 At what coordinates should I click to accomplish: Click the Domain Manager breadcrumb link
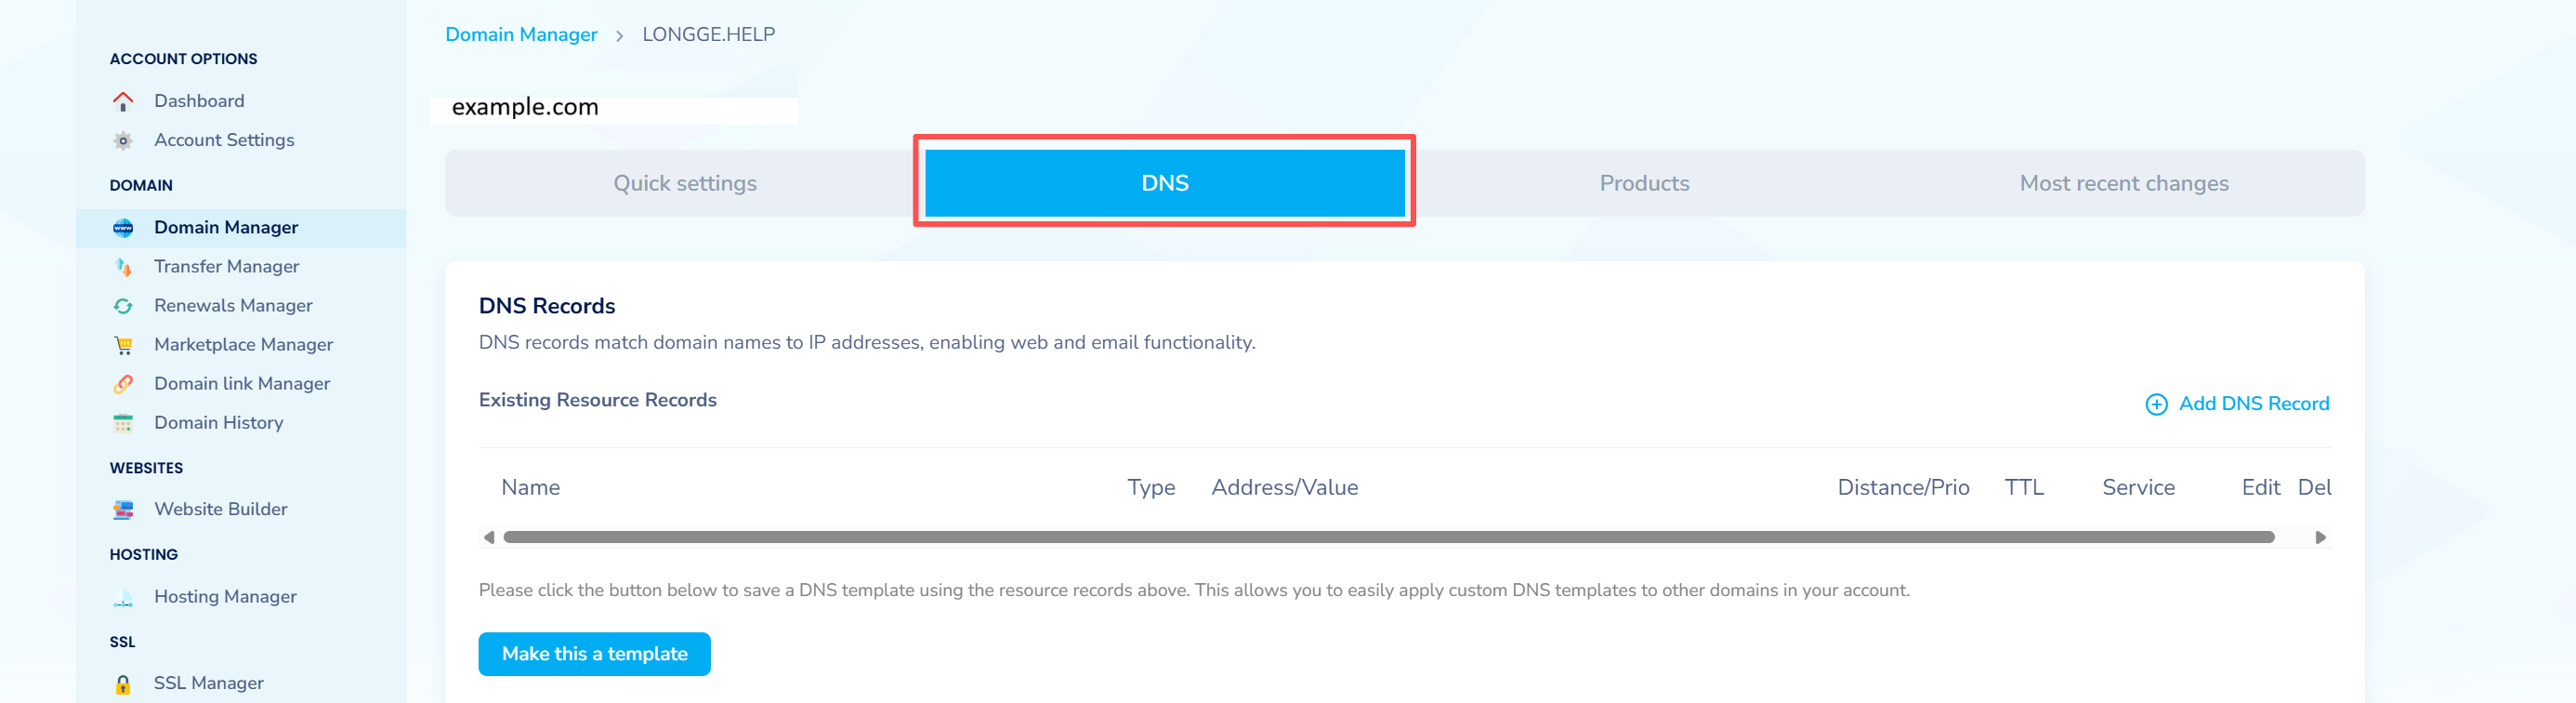tap(521, 34)
